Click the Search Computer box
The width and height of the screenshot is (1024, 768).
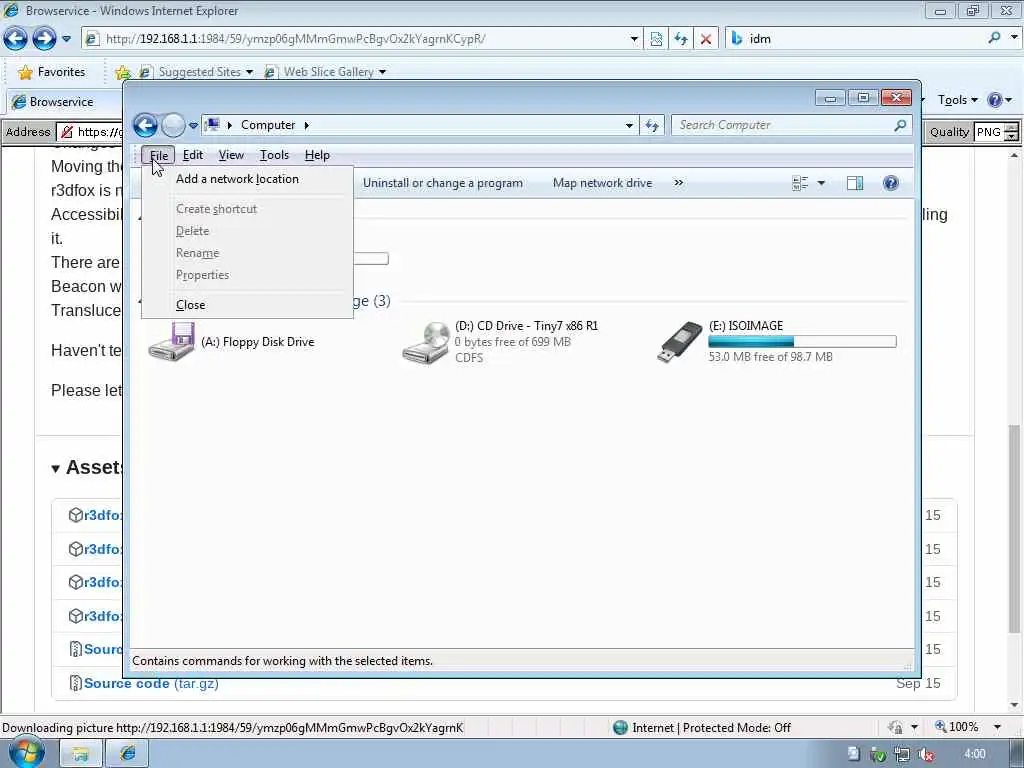(784, 125)
